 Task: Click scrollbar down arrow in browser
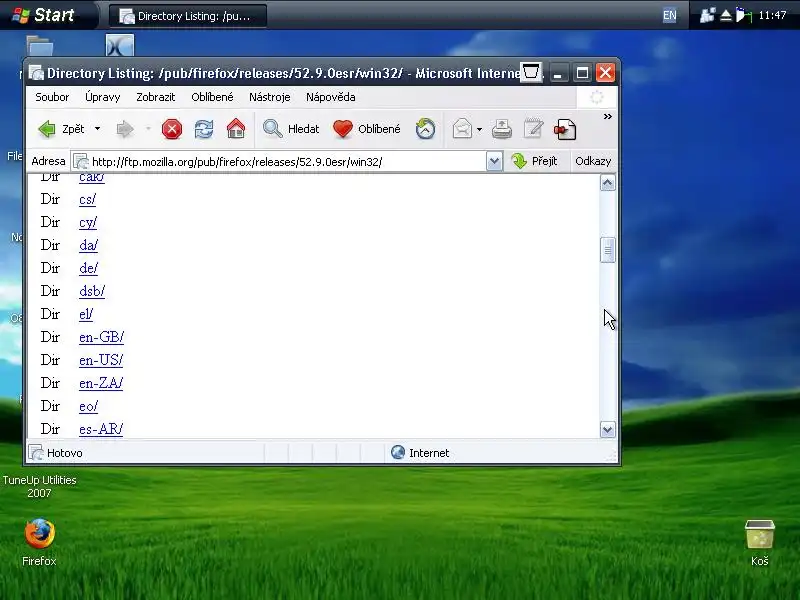[x=607, y=430]
